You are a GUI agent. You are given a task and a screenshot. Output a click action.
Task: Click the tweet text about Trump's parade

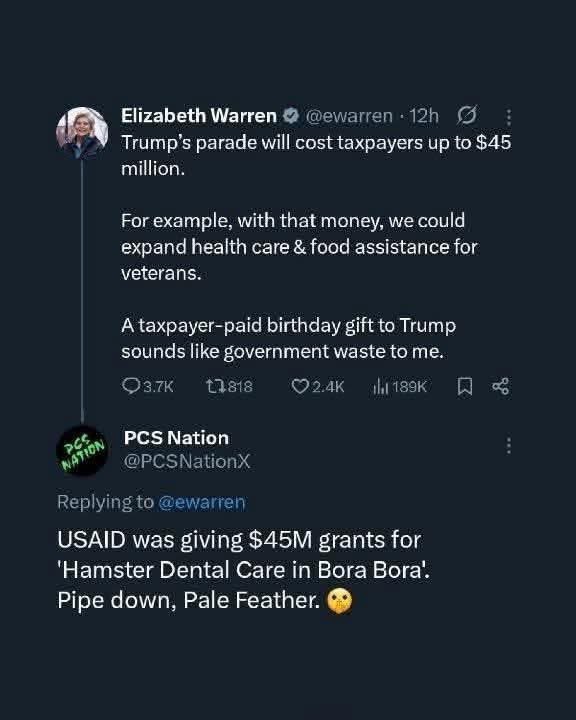(x=316, y=247)
